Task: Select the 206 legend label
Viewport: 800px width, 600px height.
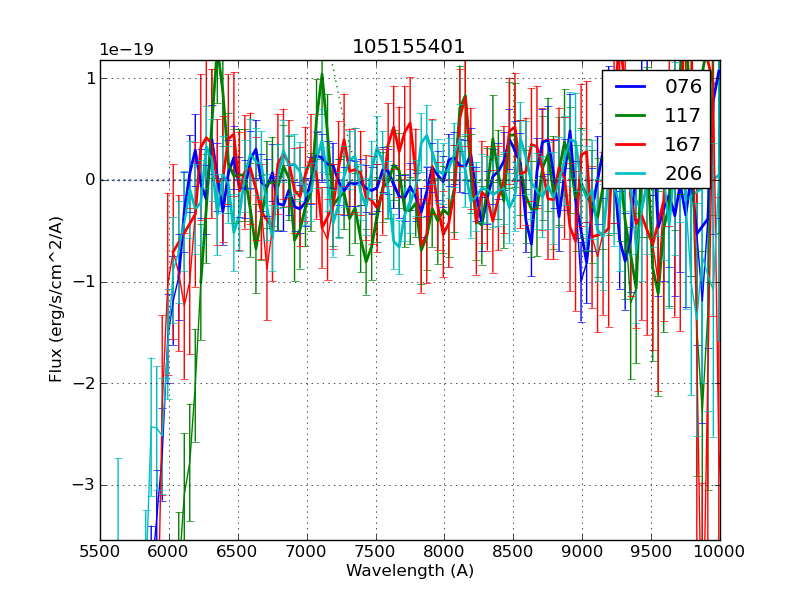Action: [683, 173]
